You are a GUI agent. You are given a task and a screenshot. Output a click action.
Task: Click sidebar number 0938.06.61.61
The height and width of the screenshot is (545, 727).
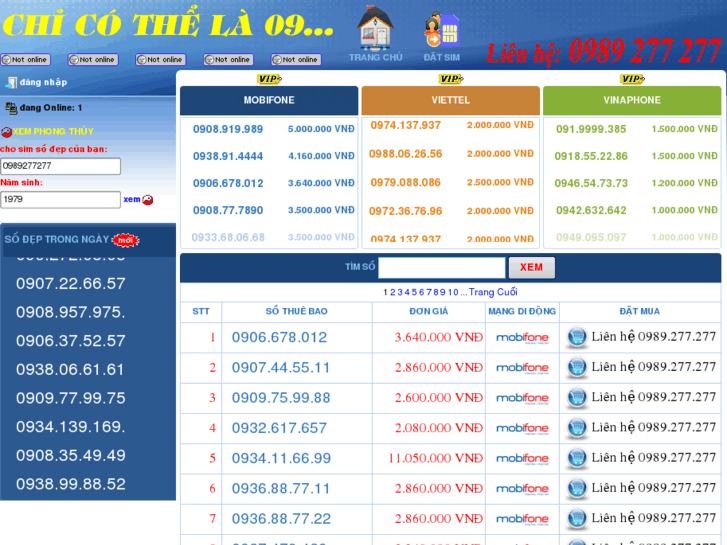click(x=71, y=370)
